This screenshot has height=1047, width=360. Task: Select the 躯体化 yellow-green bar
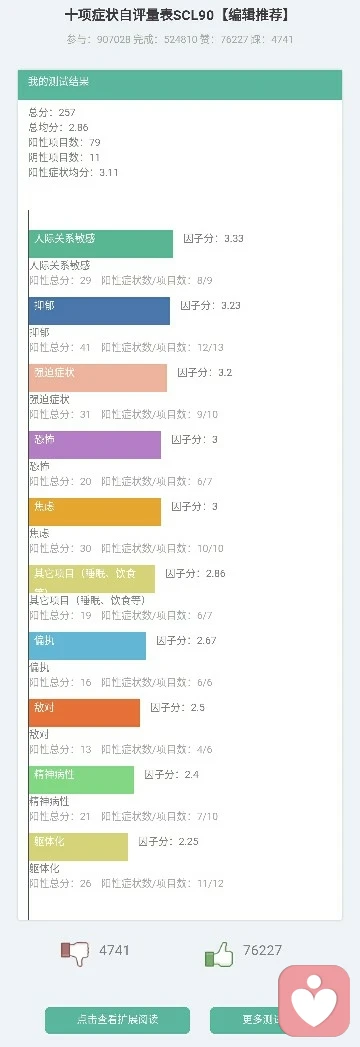(79, 847)
